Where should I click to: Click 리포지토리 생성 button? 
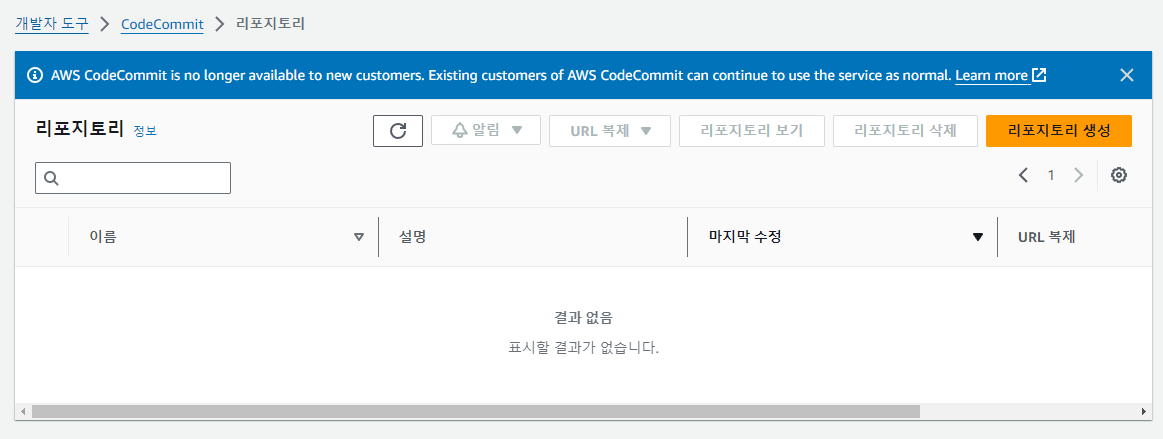pos(1058,131)
